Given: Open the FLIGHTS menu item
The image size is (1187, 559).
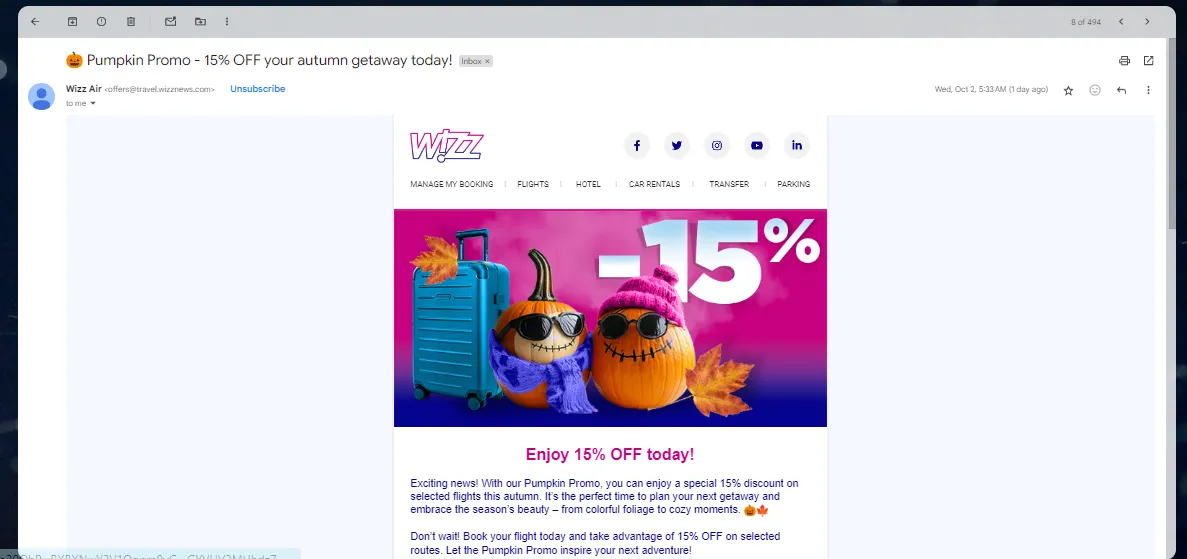Looking at the screenshot, I should pyautogui.click(x=533, y=184).
